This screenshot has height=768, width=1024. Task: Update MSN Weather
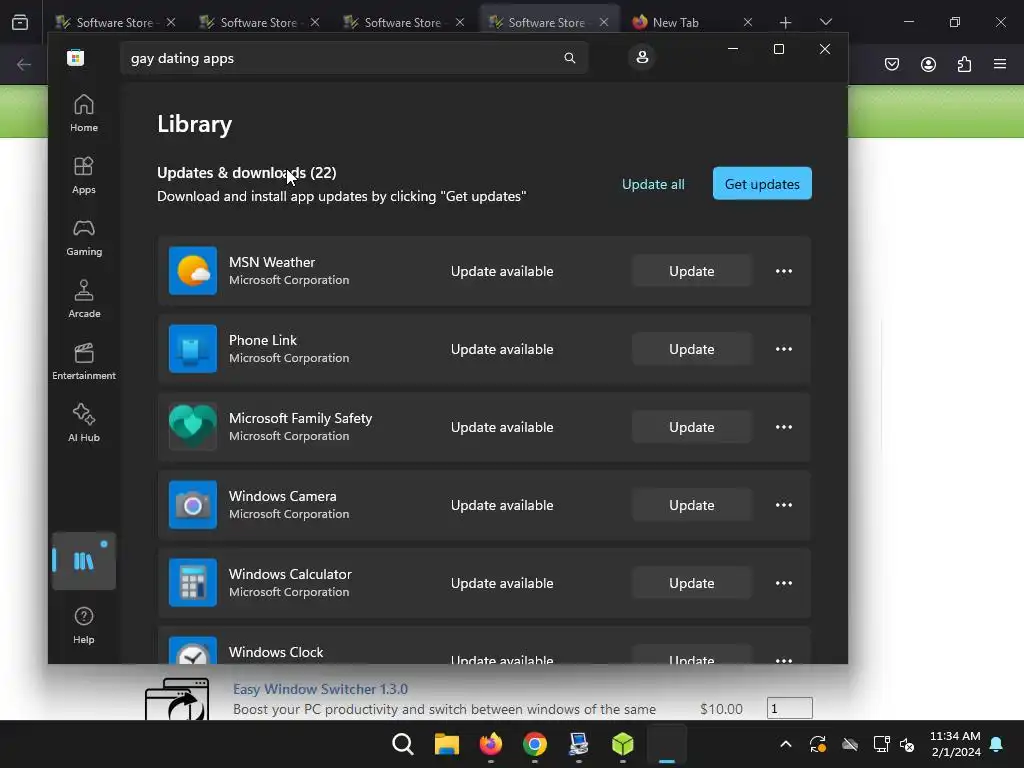(692, 271)
